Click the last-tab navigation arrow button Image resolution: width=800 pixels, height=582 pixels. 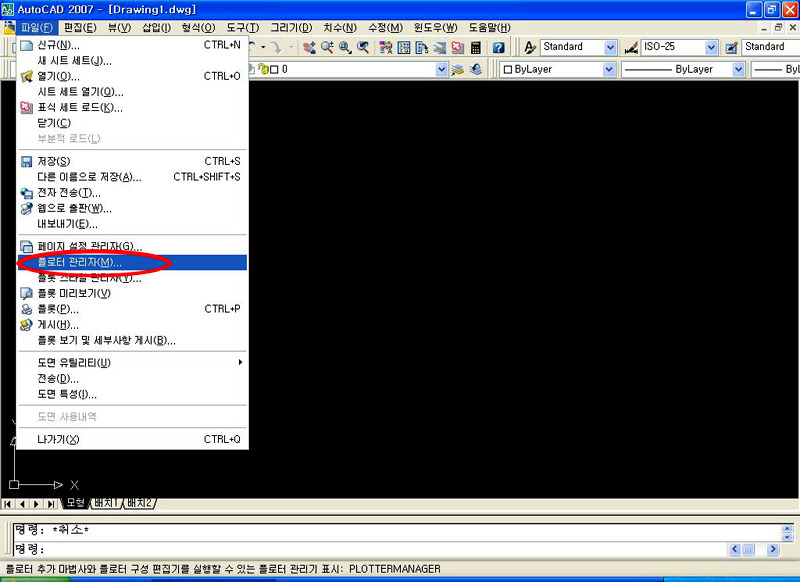pyautogui.click(x=51, y=504)
